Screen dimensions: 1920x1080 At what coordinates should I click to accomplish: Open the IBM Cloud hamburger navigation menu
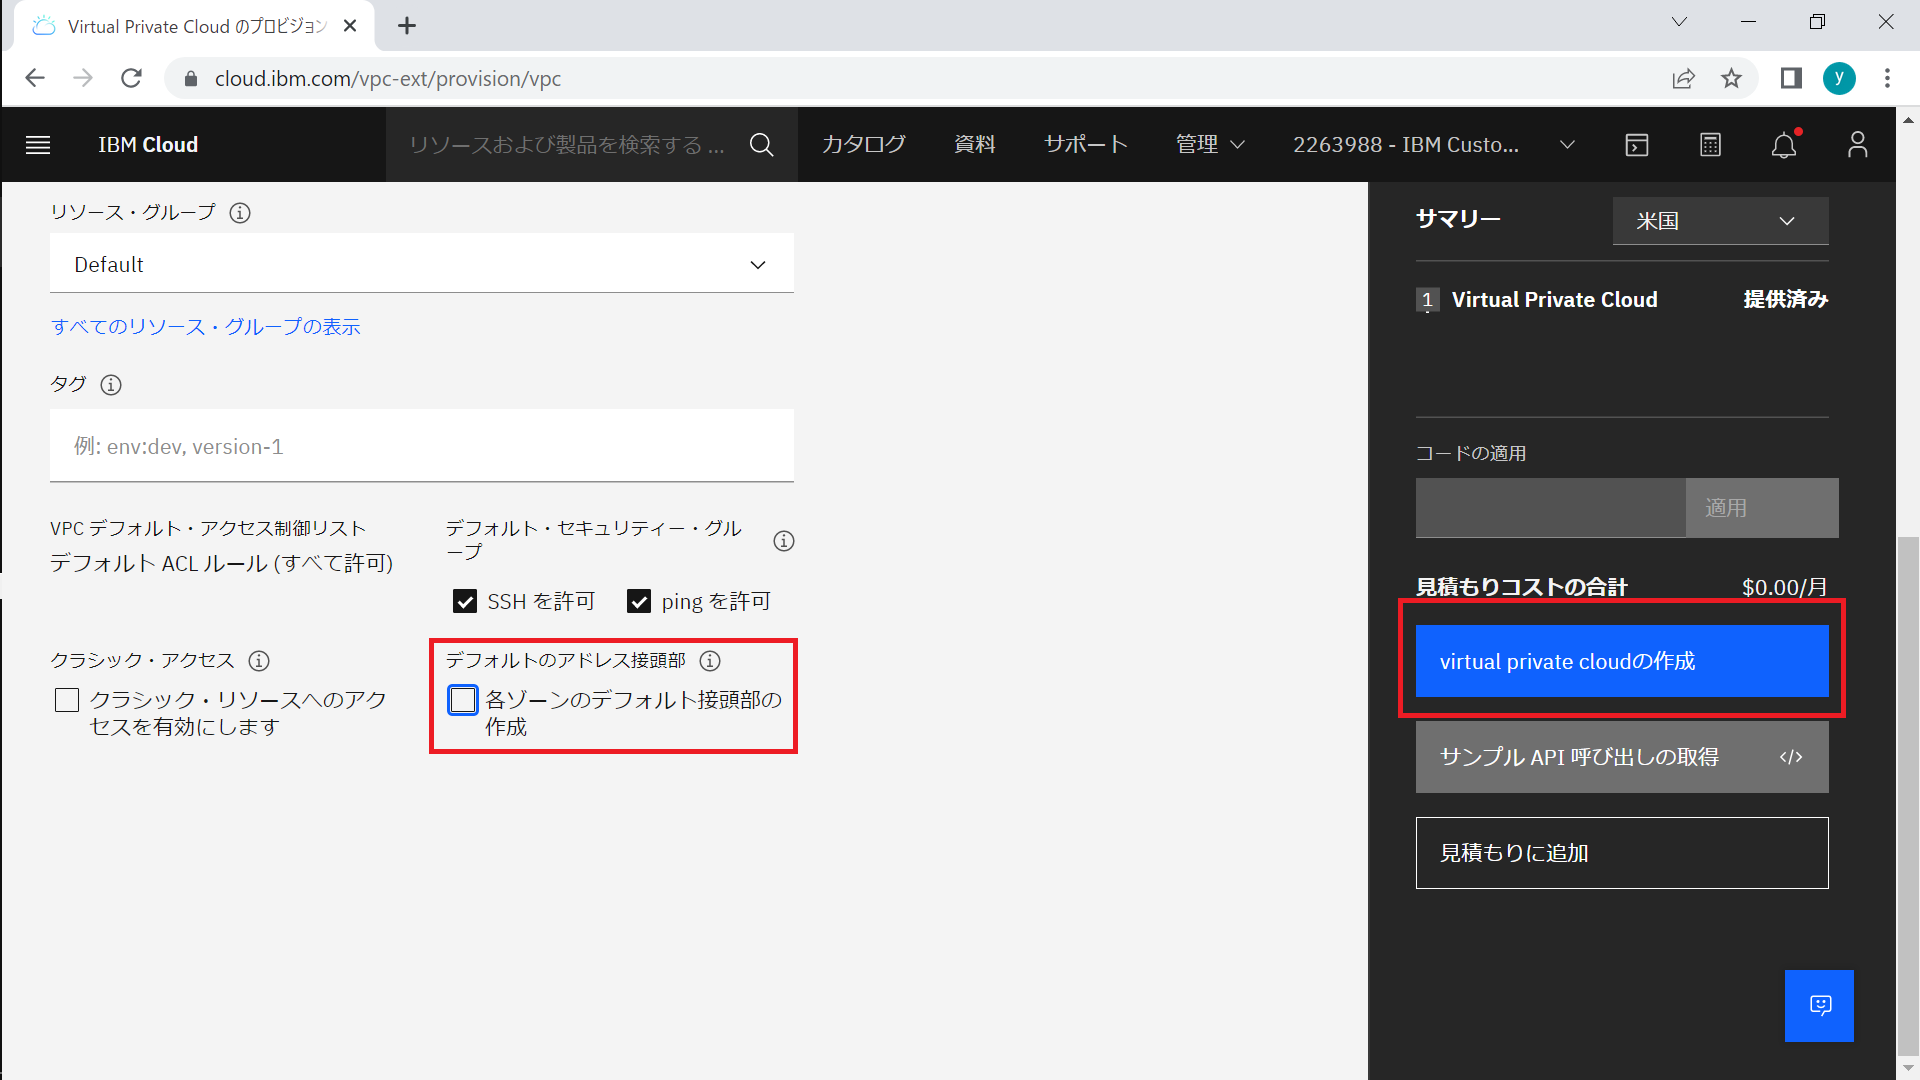click(x=38, y=145)
